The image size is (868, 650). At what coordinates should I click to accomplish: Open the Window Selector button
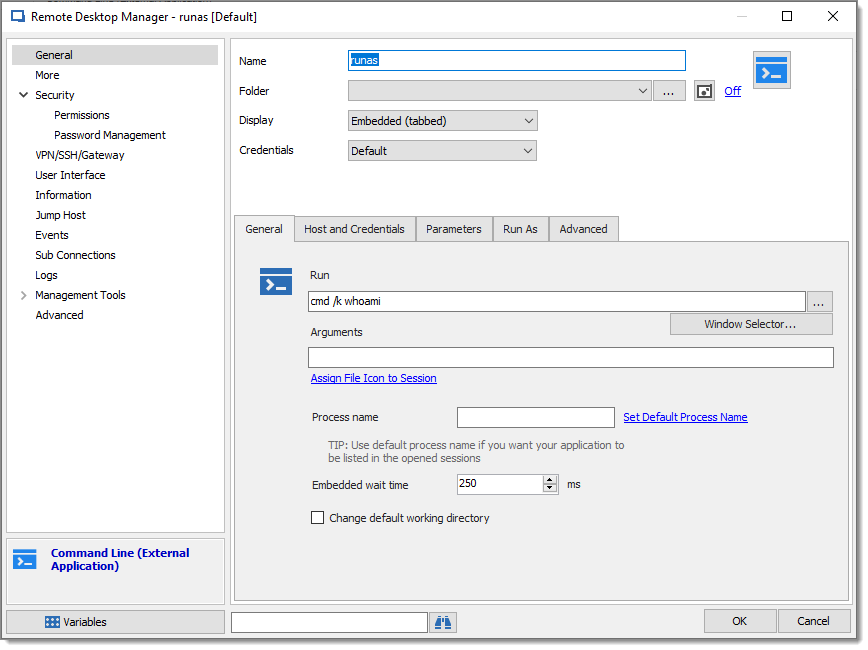[751, 324]
